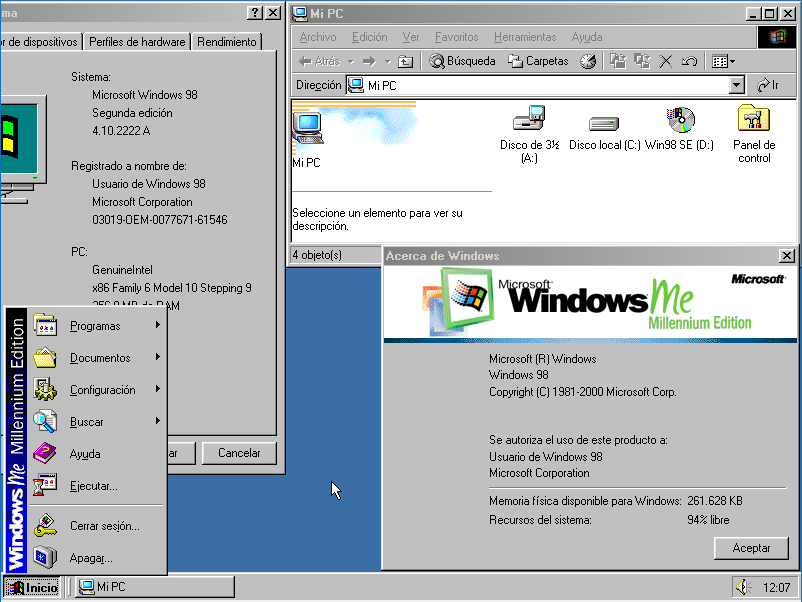Open Ayuda in the Start menu

[x=98, y=454]
